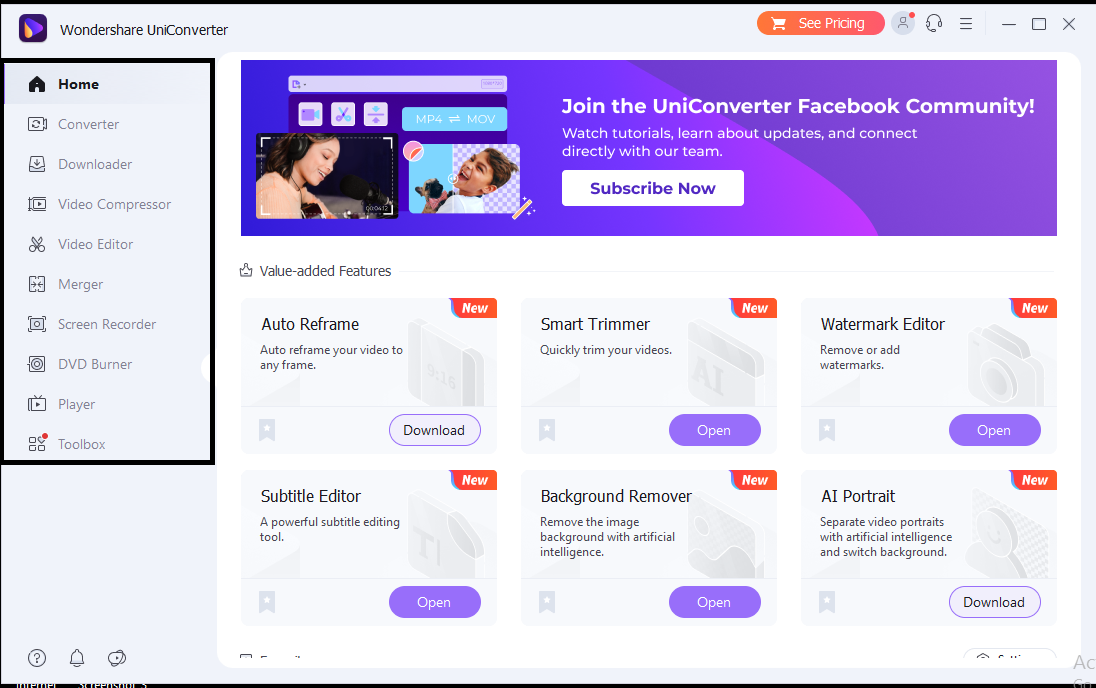Open the hamburger menu icon

[x=966, y=24]
